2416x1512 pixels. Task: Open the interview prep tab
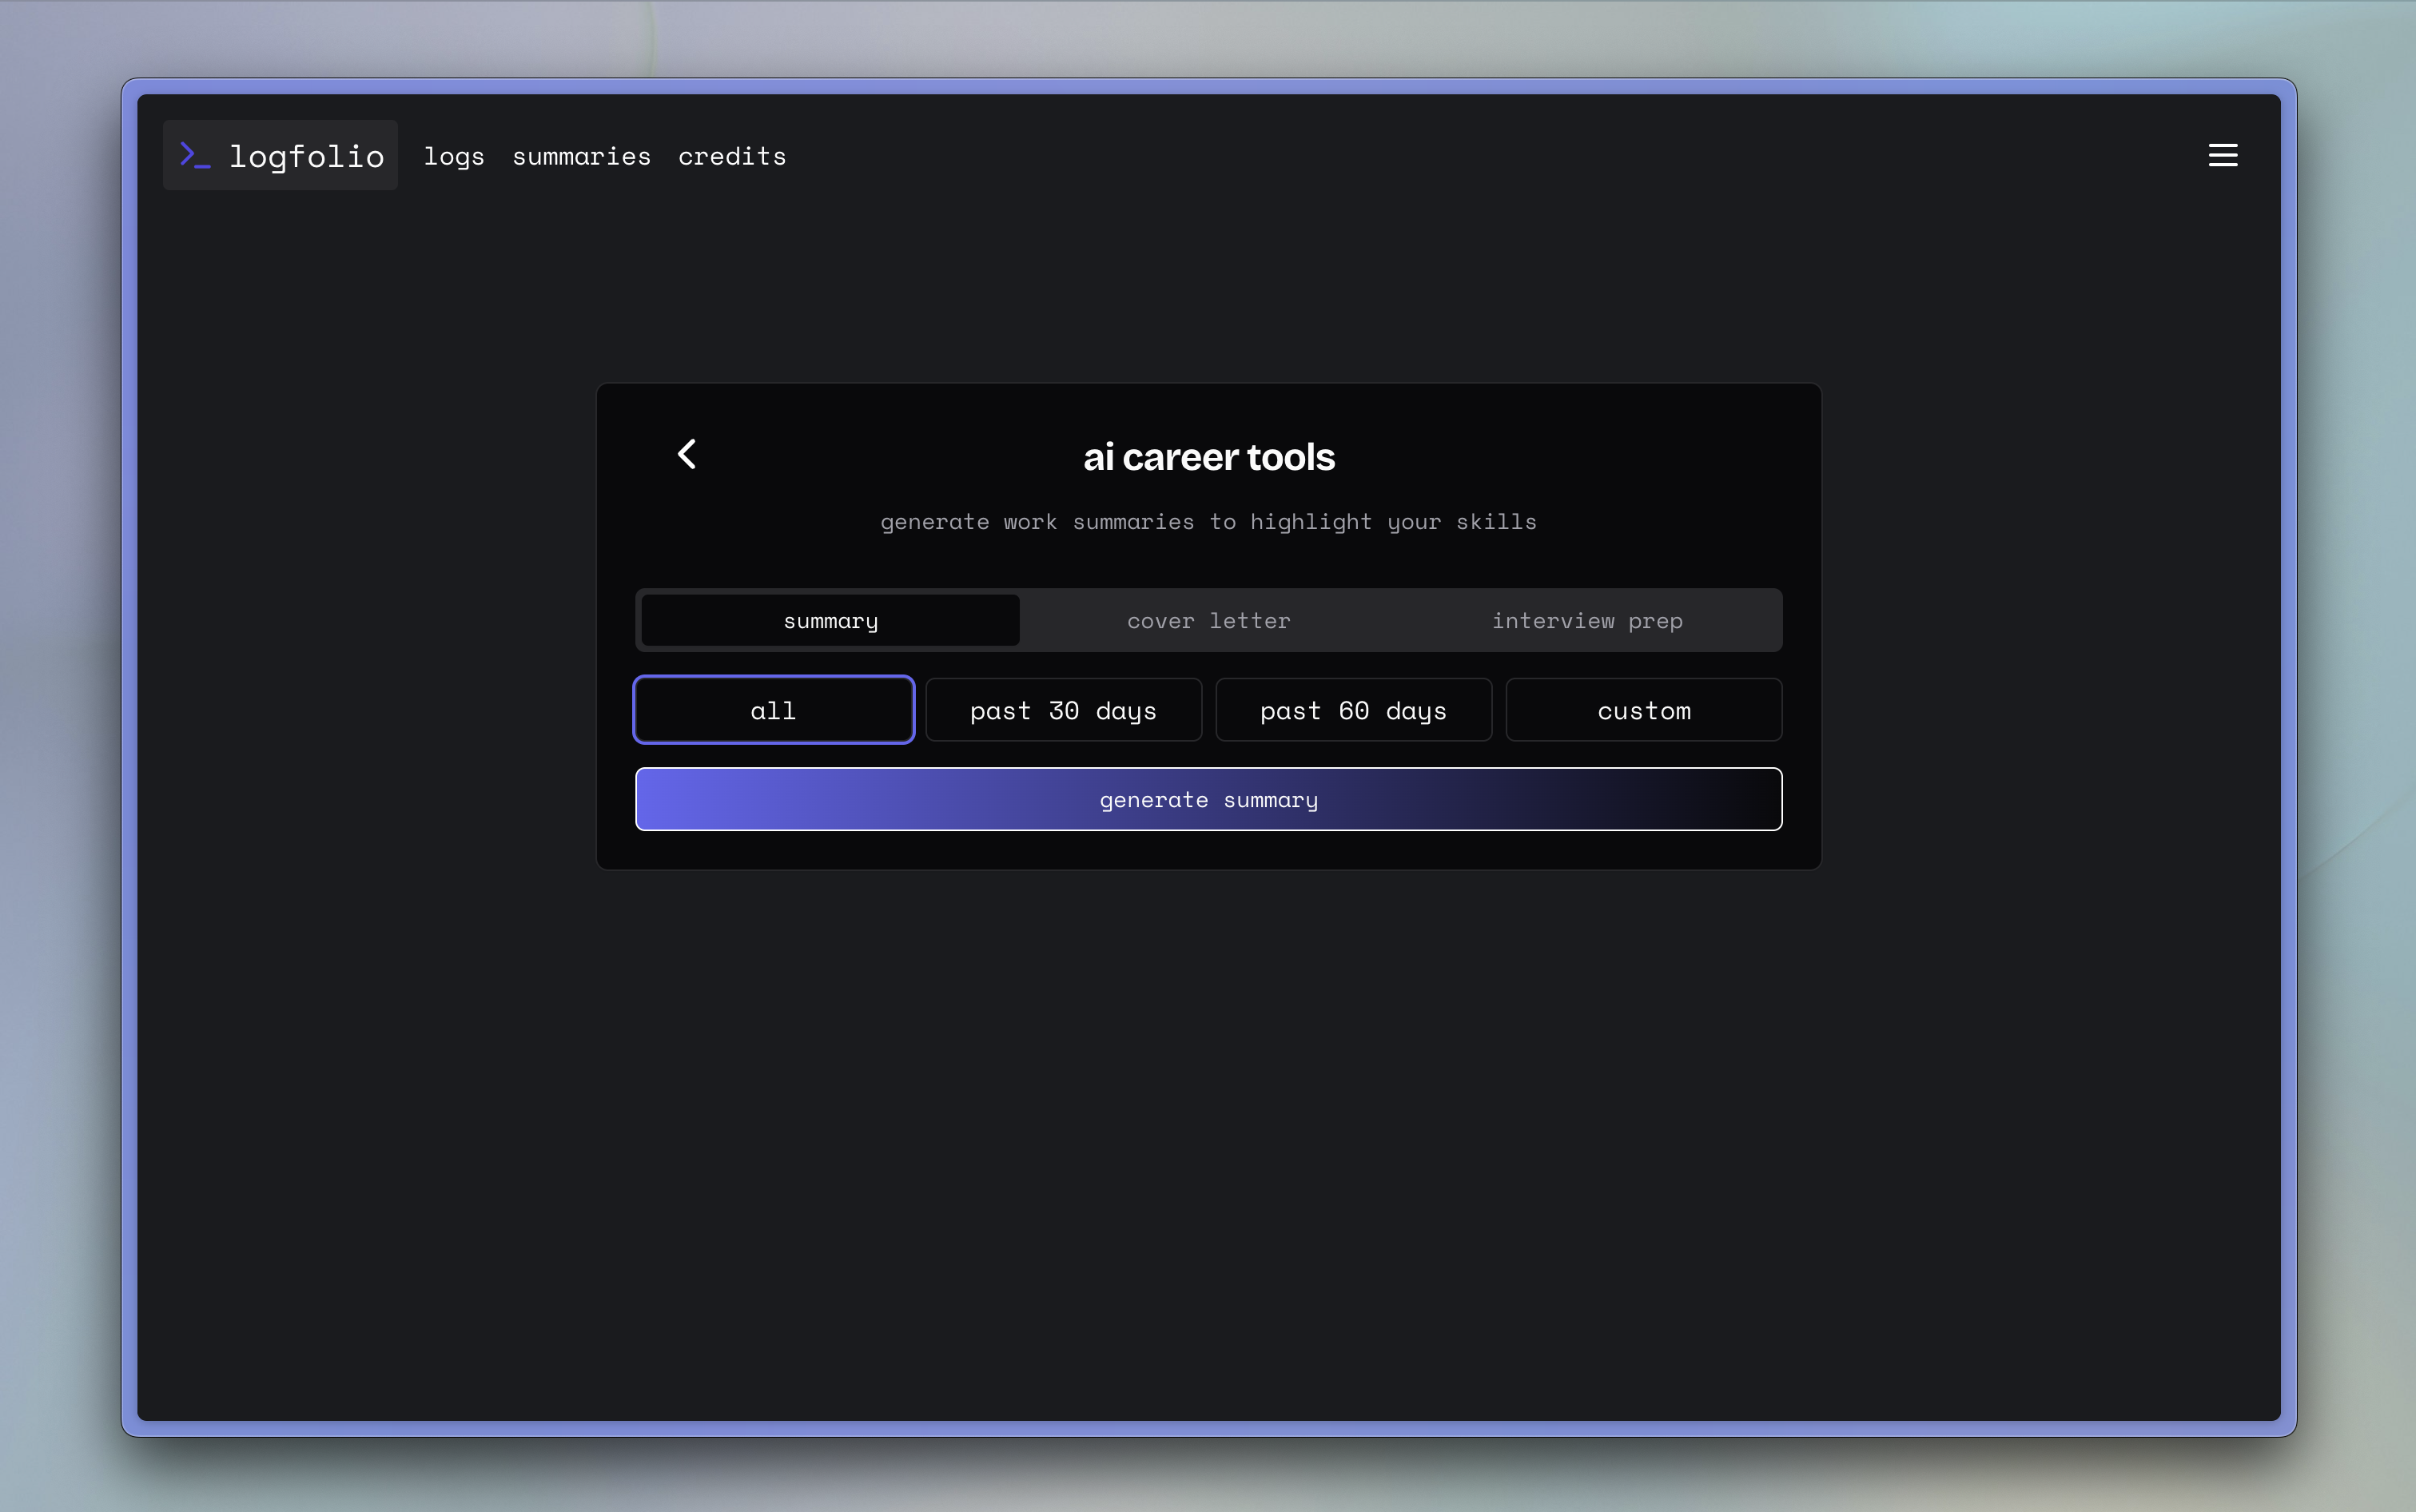[x=1586, y=620]
